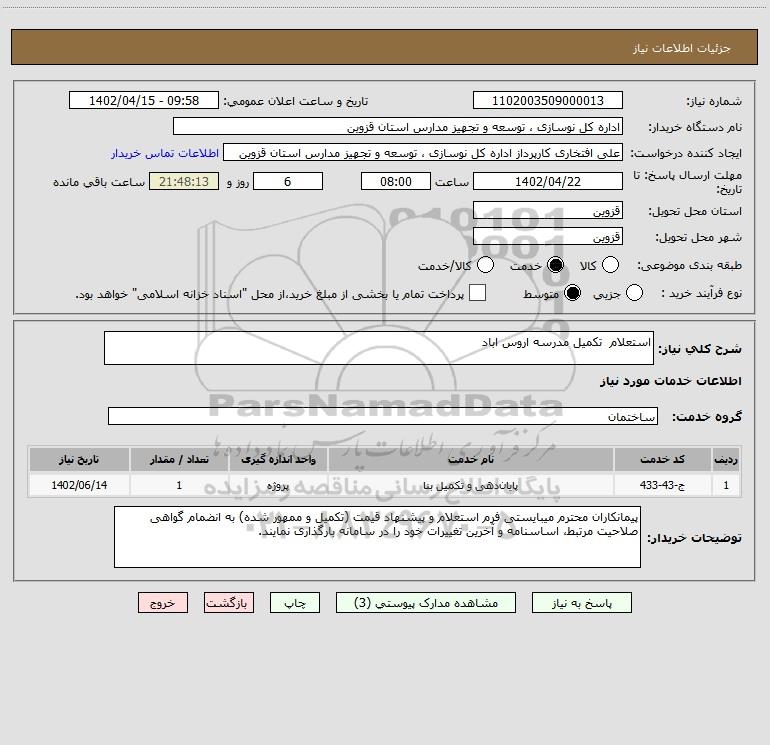
Task: Click the بازگشت back button
Action: [x=229, y=603]
